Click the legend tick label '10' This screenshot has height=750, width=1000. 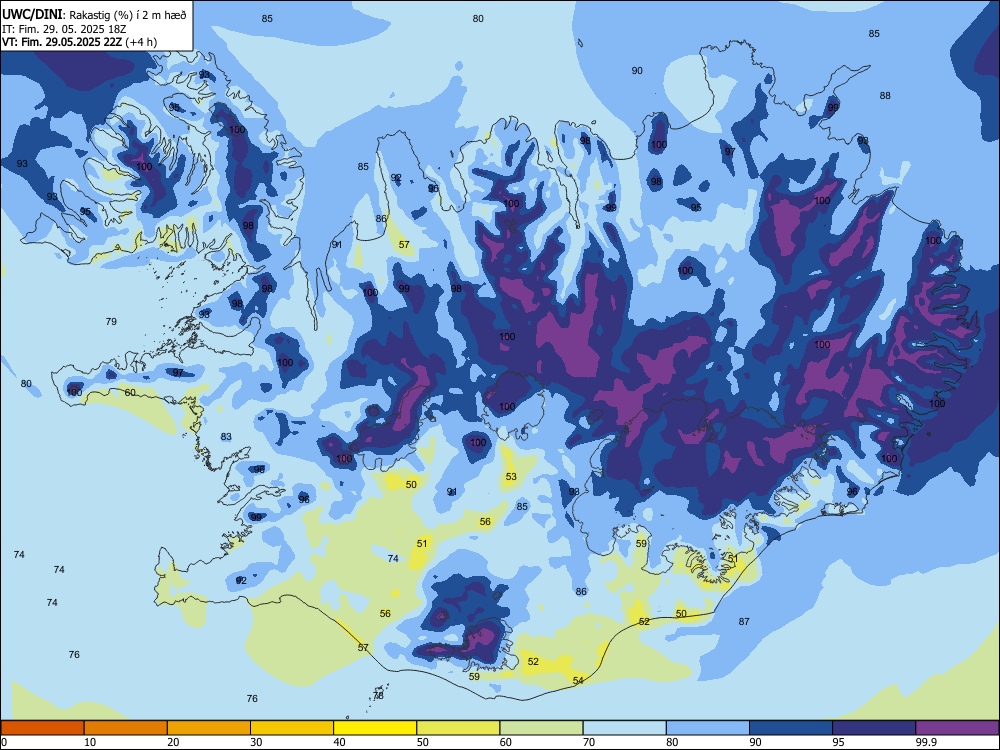(x=90, y=742)
